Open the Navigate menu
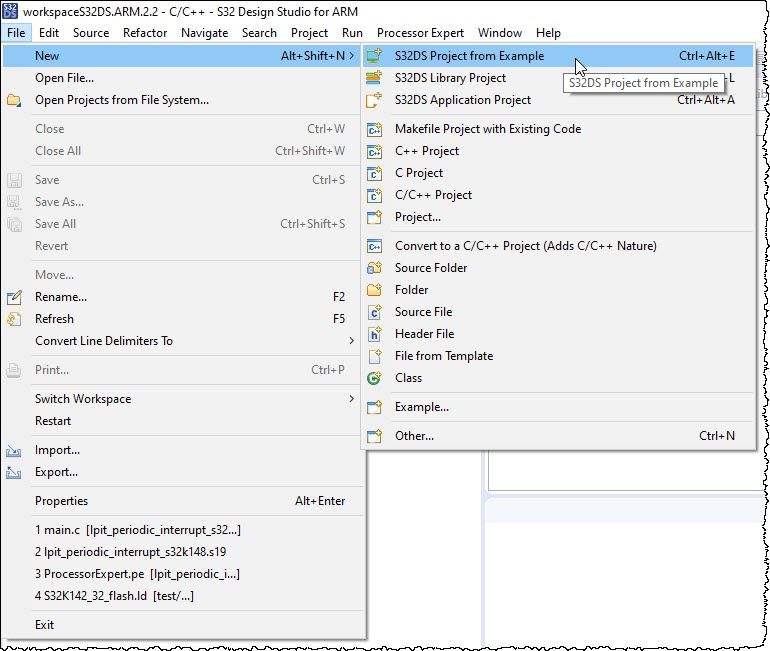 pyautogui.click(x=204, y=33)
